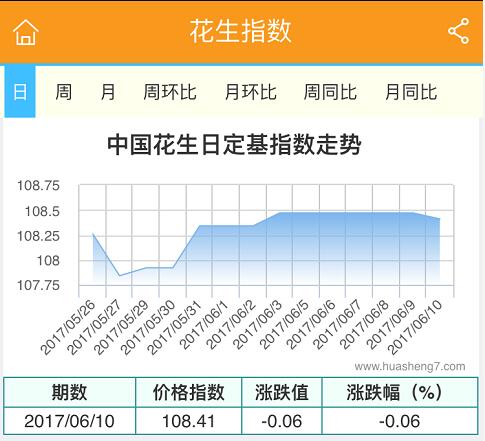Click the 涨跌值 column header
The width and height of the screenshot is (485, 441).
282,392
